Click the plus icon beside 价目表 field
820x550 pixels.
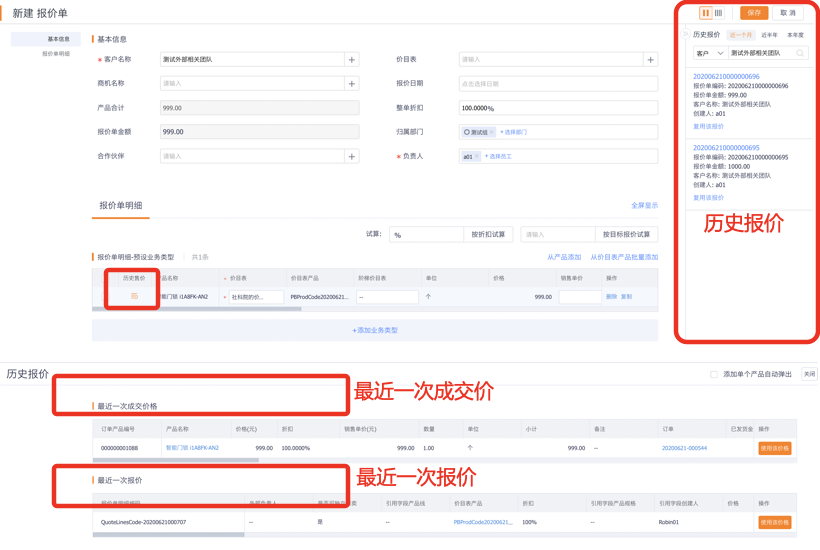[x=650, y=60]
